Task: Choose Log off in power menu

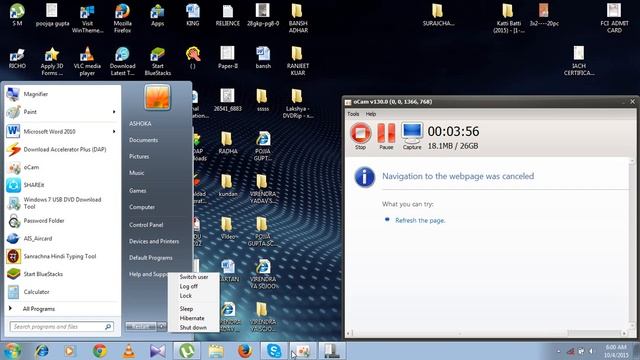Action: [189, 286]
